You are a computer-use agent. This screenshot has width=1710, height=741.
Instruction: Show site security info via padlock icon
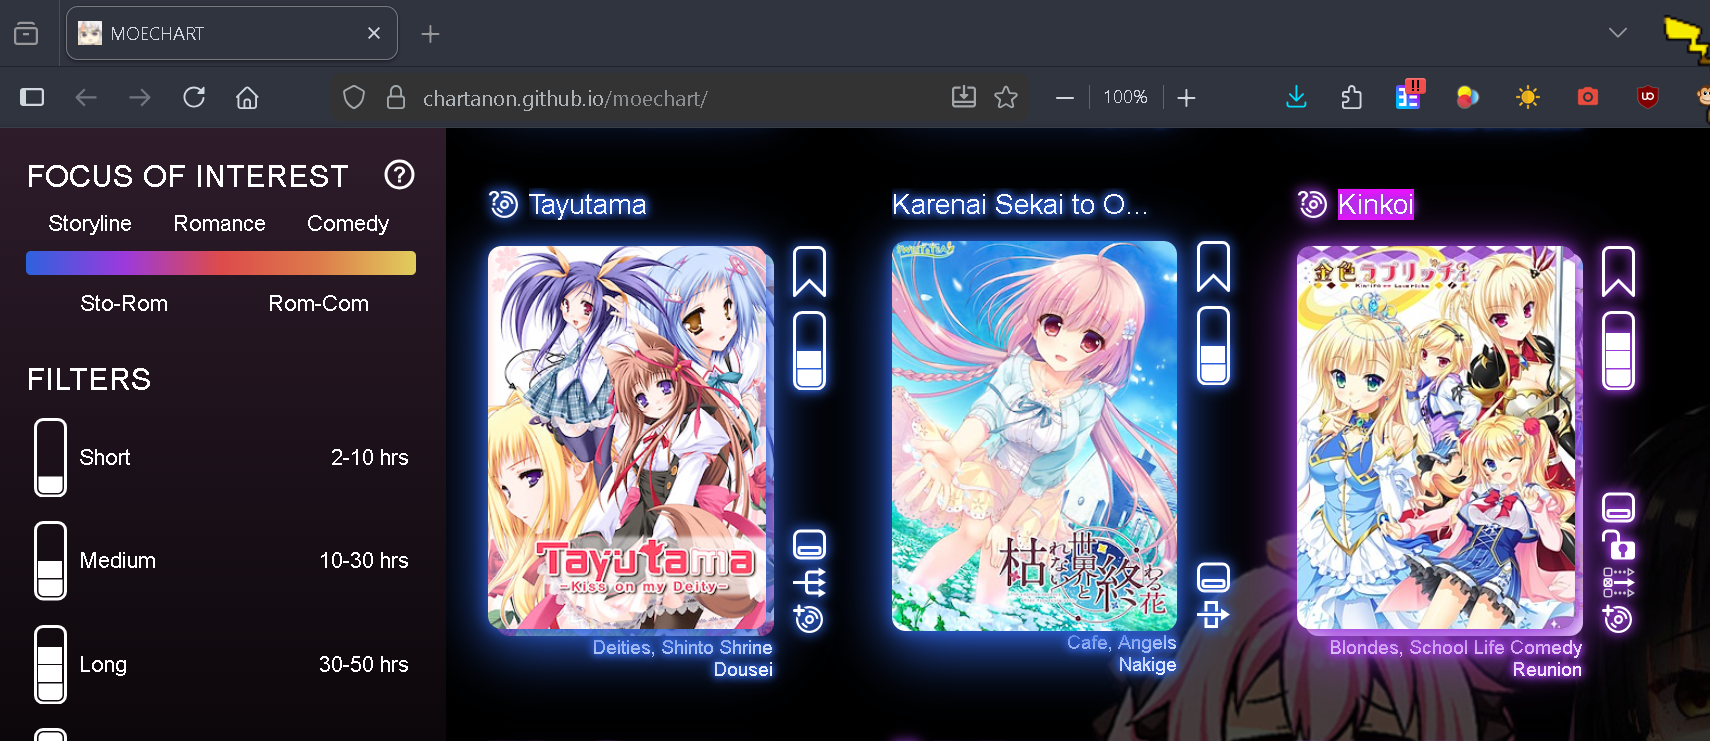tap(396, 97)
